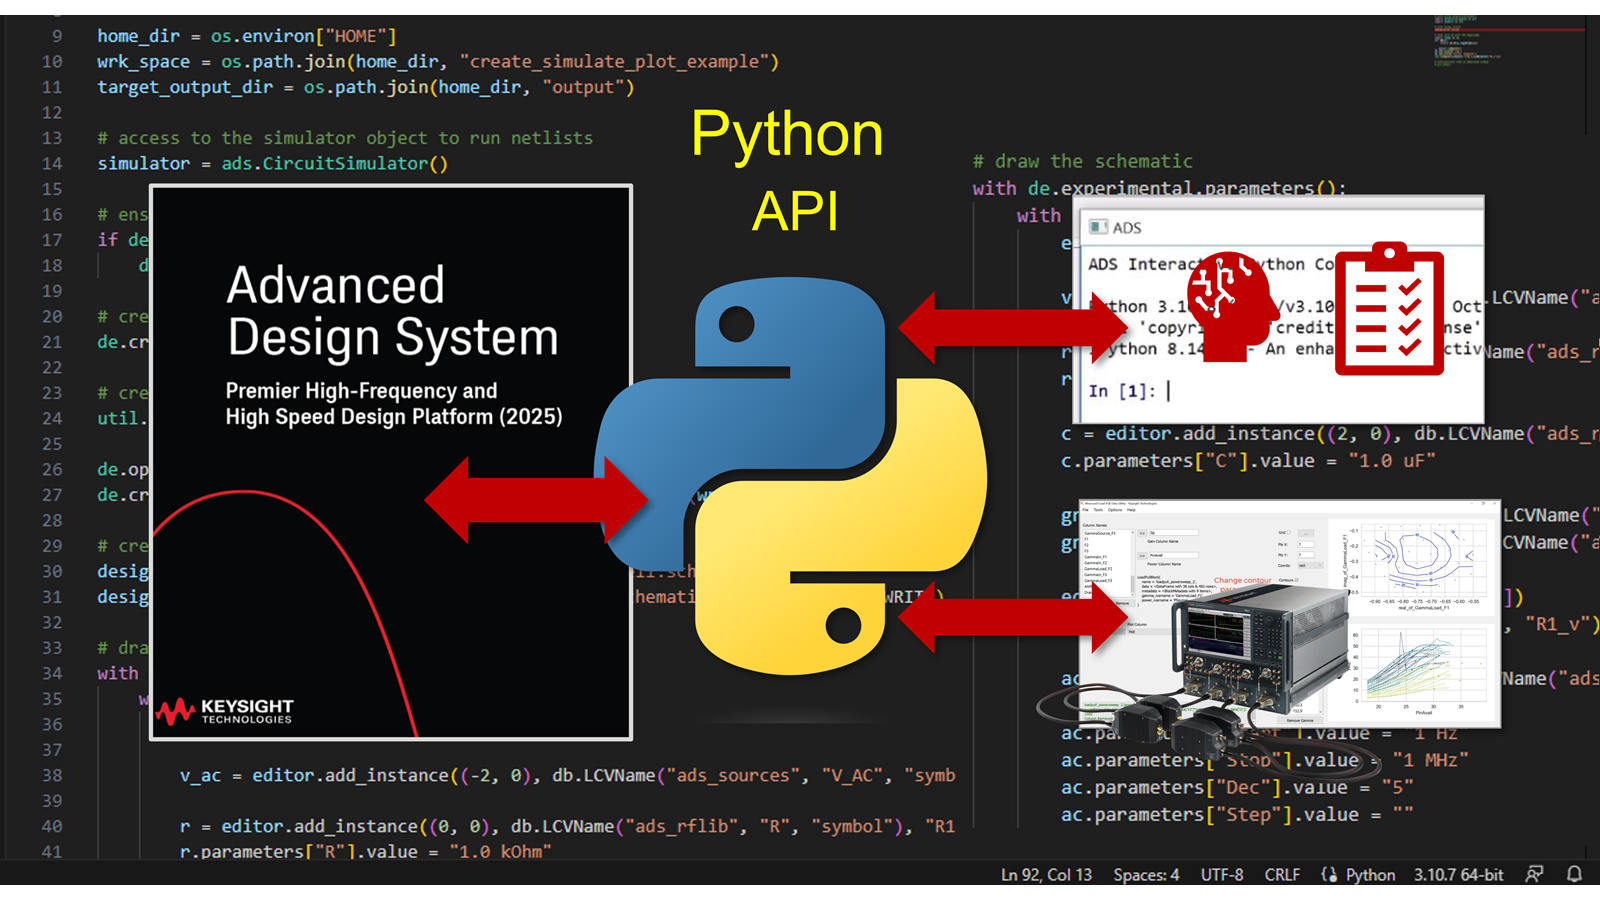This screenshot has width=1600, height=900.
Task: Select the 3.10.7 64-bit interpreter
Action: [x=1458, y=874]
